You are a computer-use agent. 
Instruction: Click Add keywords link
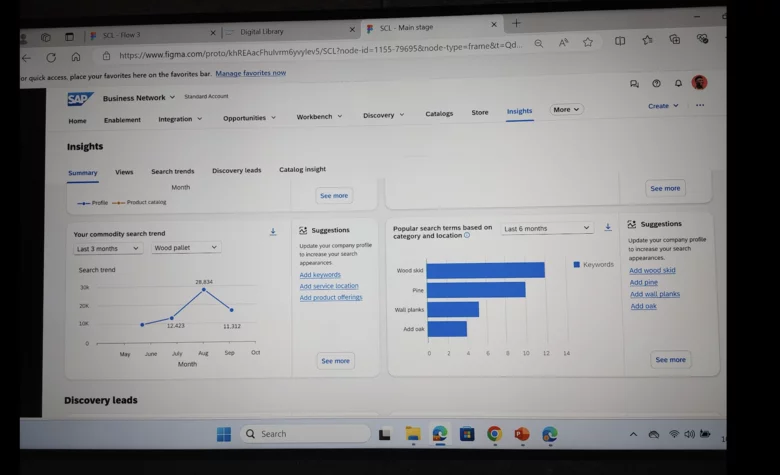(x=320, y=275)
